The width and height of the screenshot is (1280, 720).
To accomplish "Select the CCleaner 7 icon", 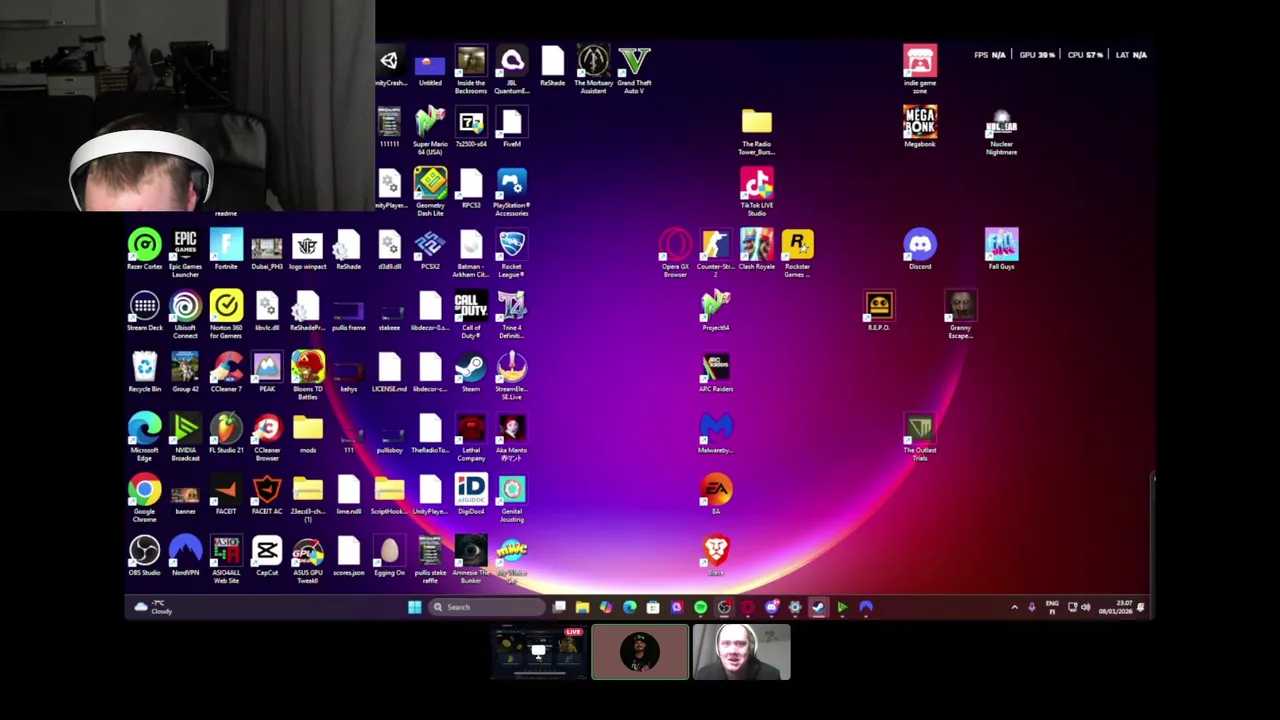I will pyautogui.click(x=226, y=371).
